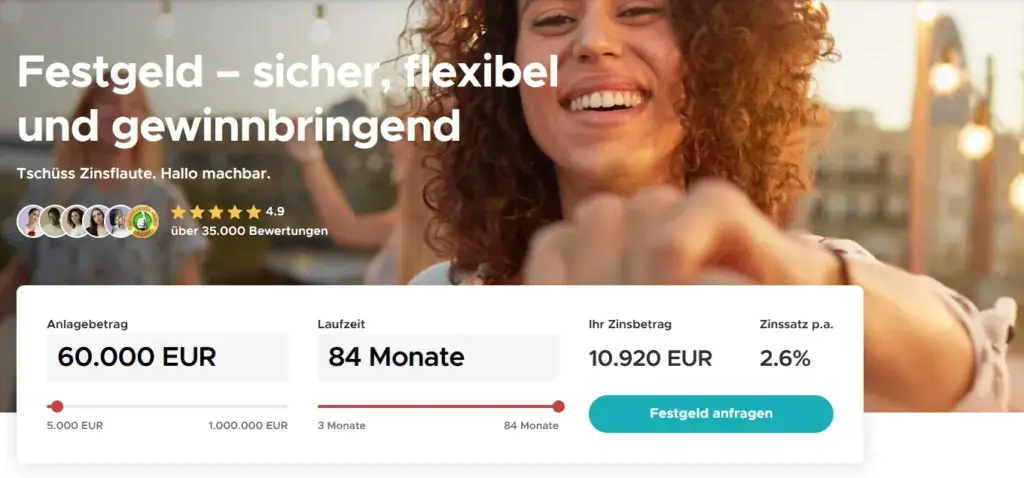Click the first reviewer avatar on the left
The image size is (1024, 478).
point(31,221)
